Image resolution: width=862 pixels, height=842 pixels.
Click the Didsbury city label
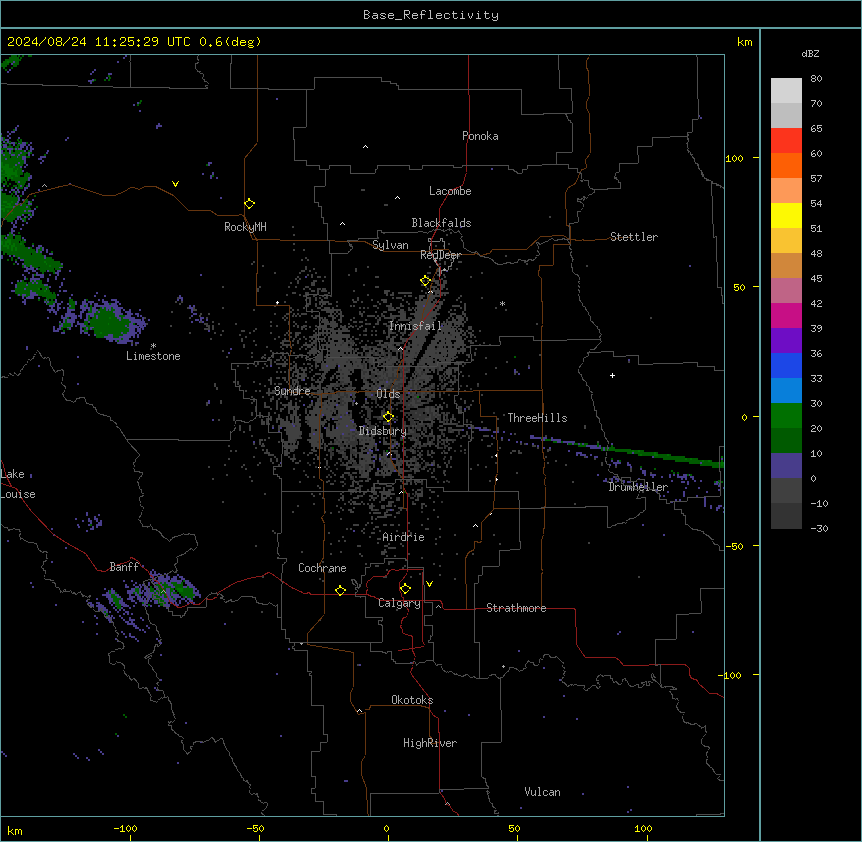pos(383,431)
